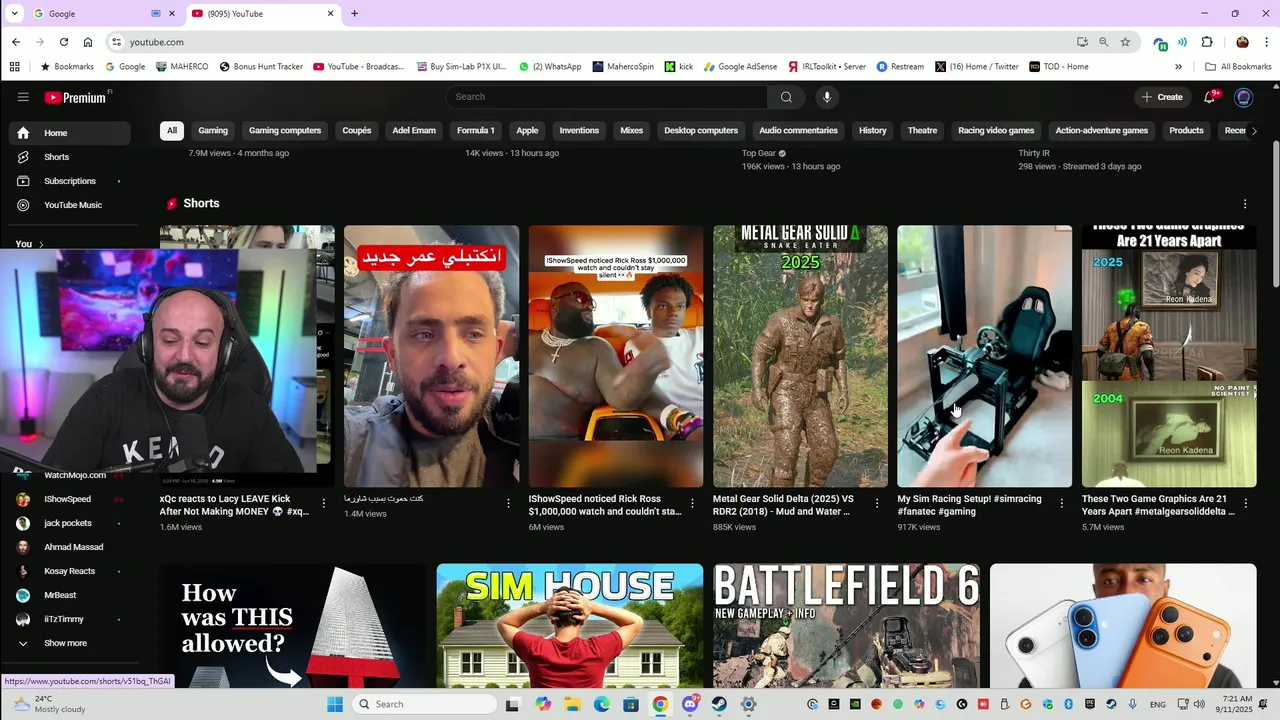The width and height of the screenshot is (1280, 720).
Task: Open options for the xQc reacts Short
Action: (324, 503)
